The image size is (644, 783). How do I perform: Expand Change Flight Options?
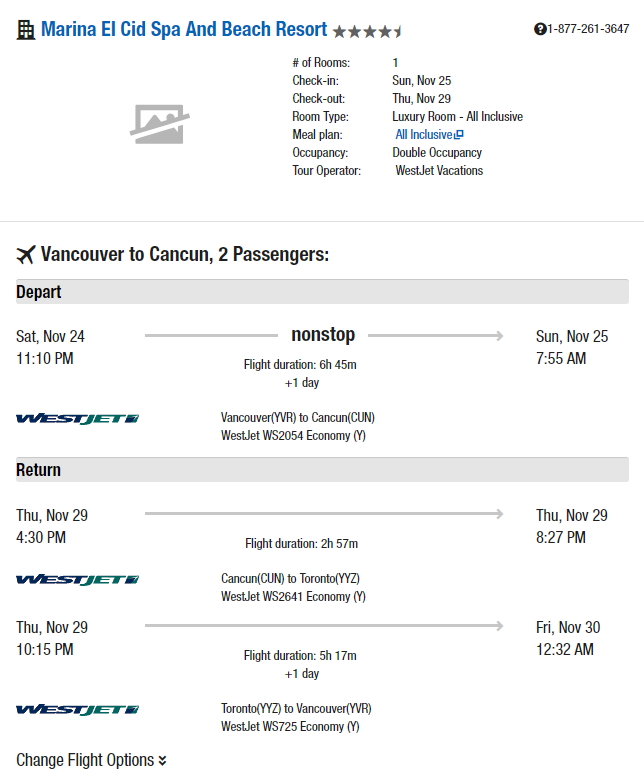point(91,760)
